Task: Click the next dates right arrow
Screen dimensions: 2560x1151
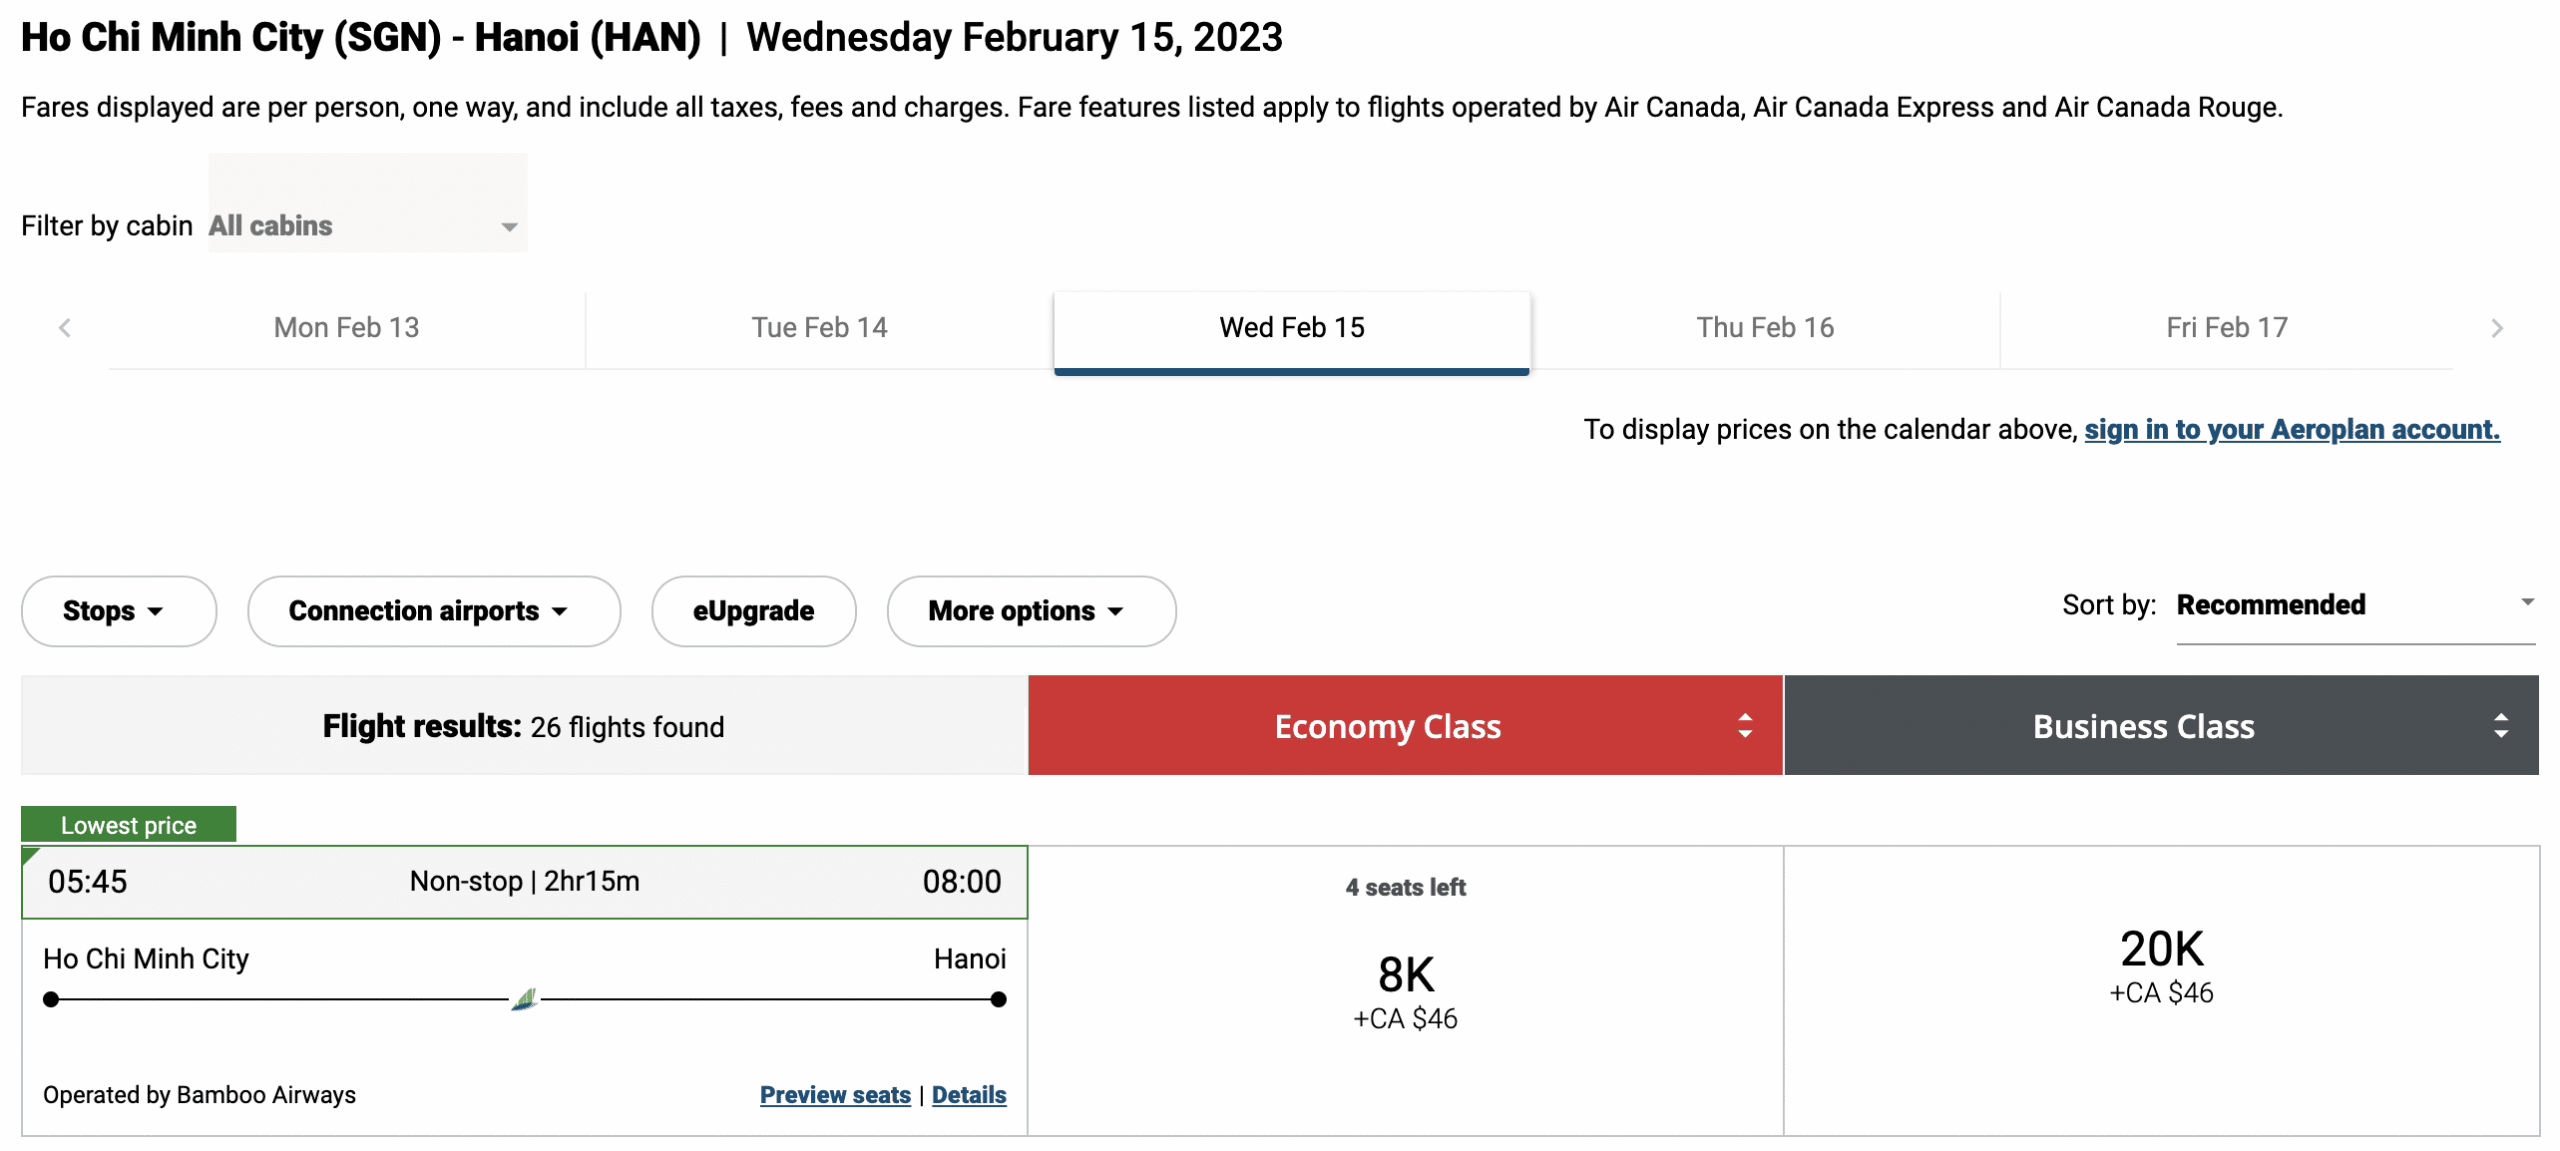Action: tap(2496, 328)
